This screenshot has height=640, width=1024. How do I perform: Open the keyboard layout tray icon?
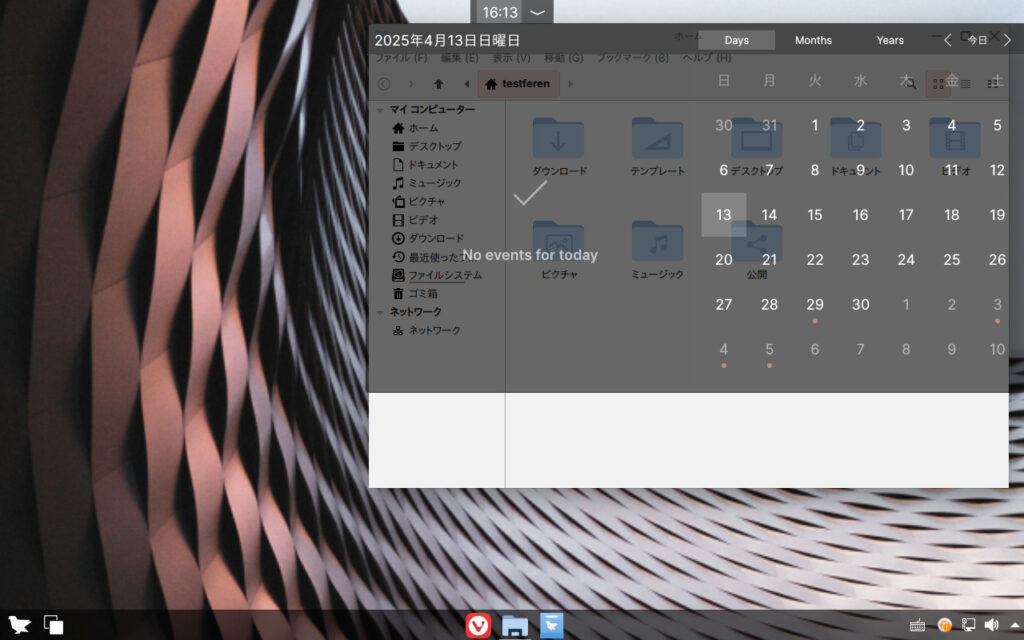pos(917,626)
